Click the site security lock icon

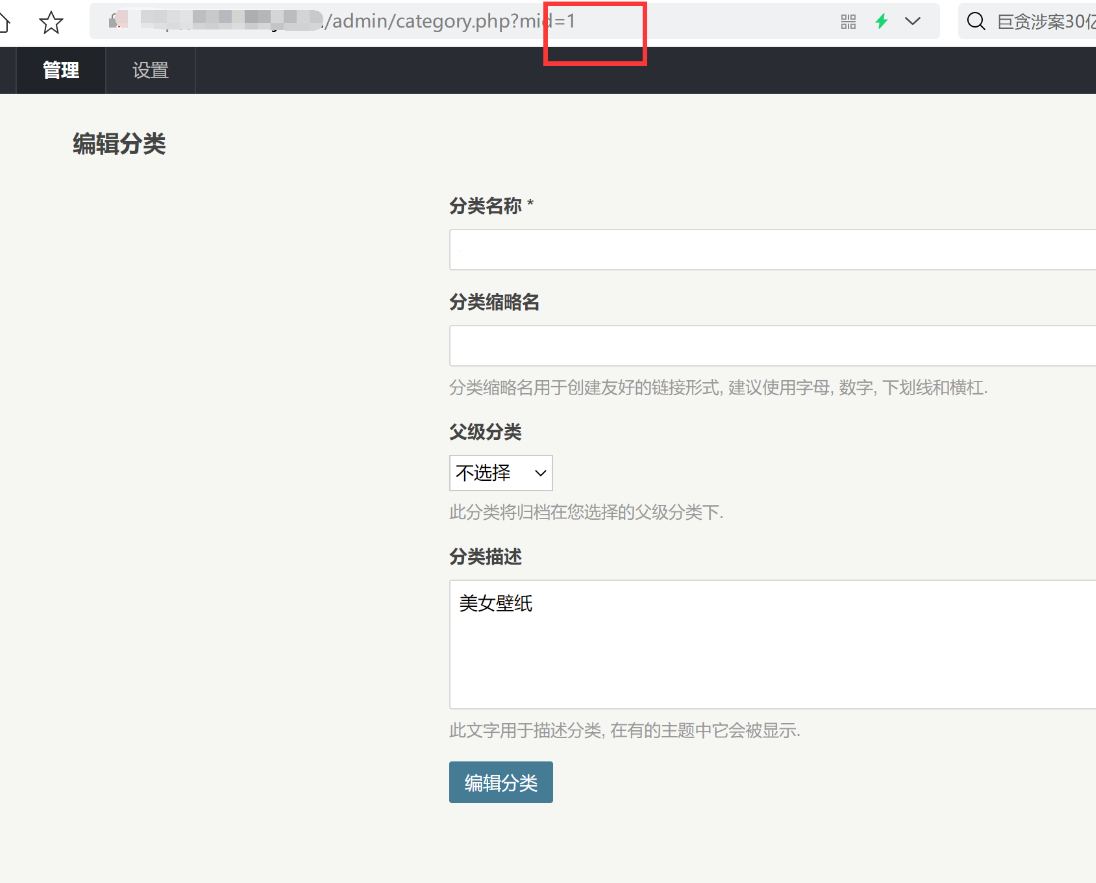(x=115, y=21)
